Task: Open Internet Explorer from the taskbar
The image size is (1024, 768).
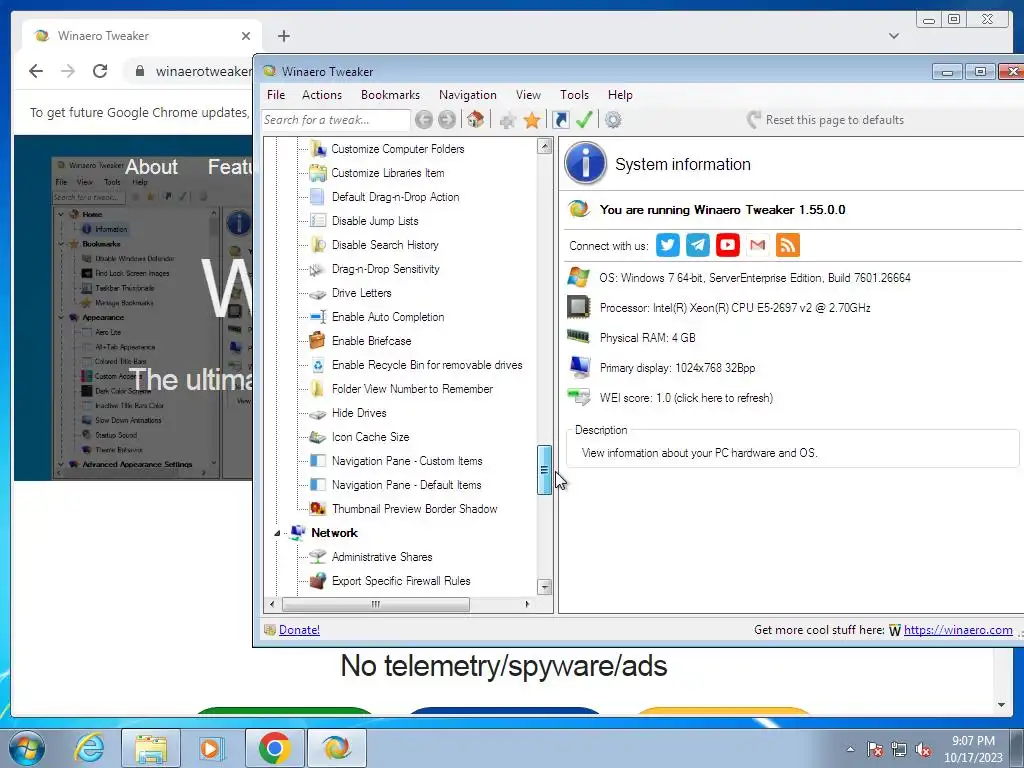Action: [89, 748]
